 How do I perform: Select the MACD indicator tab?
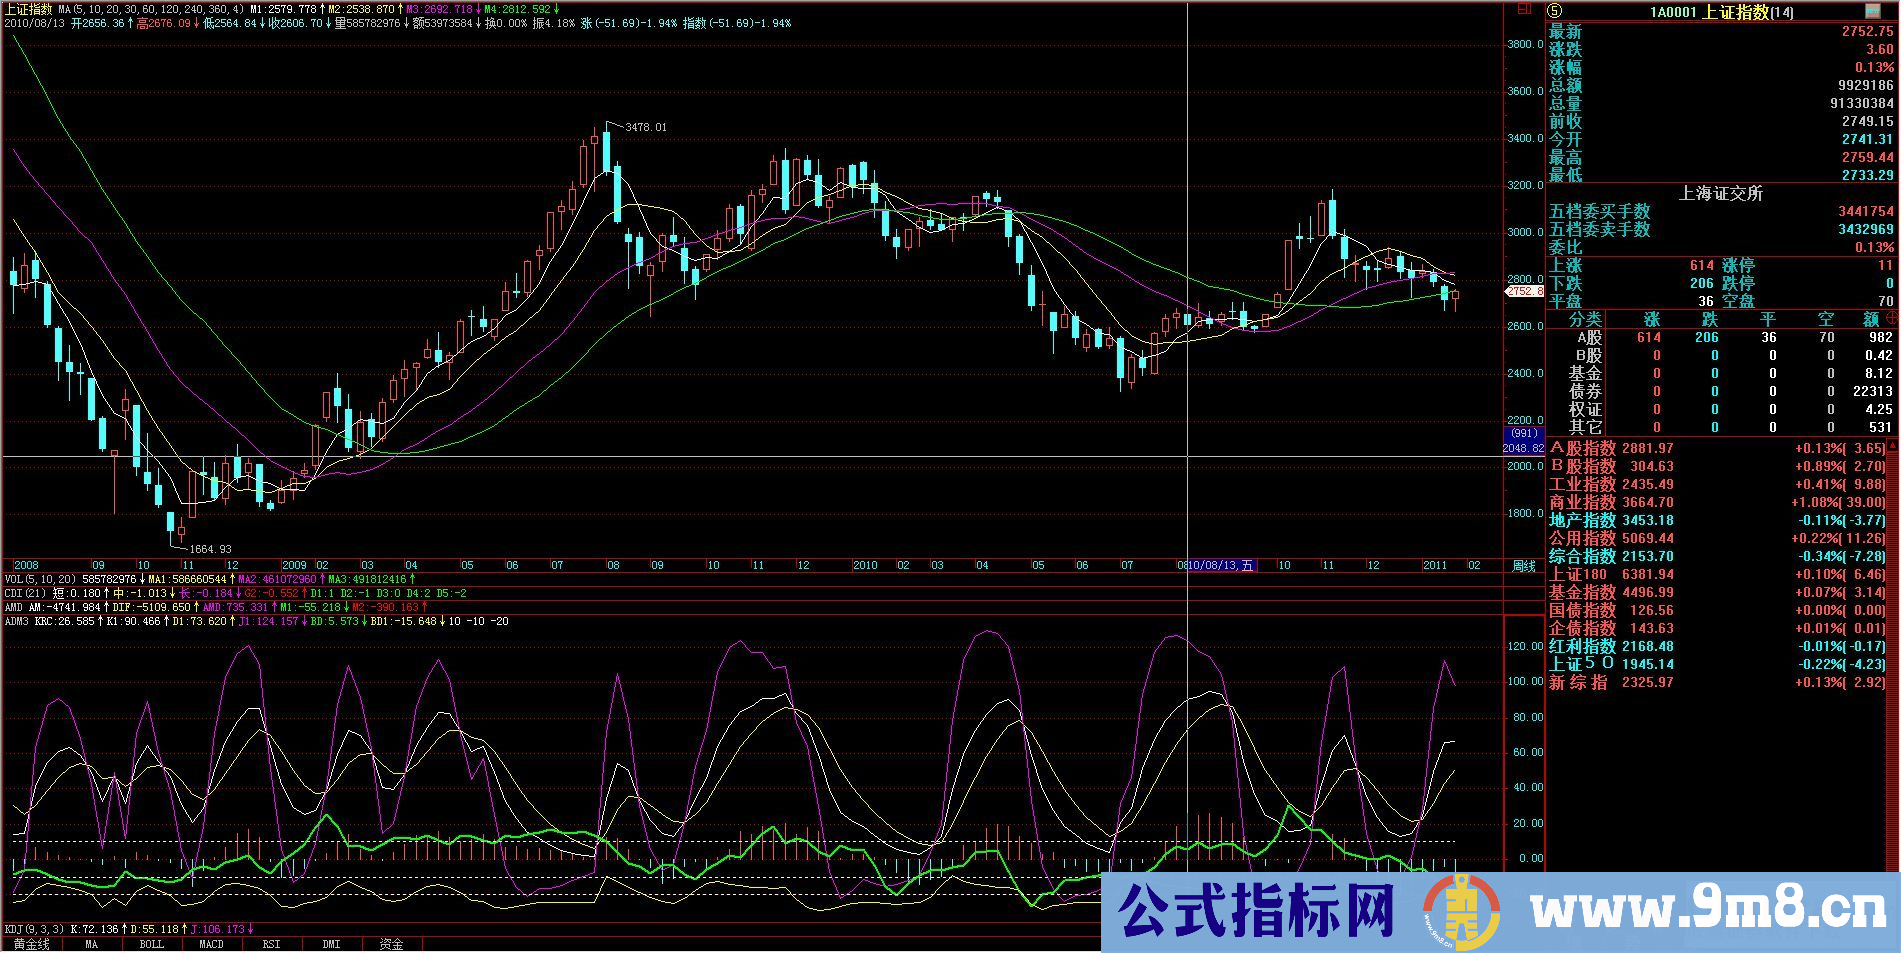[211, 944]
